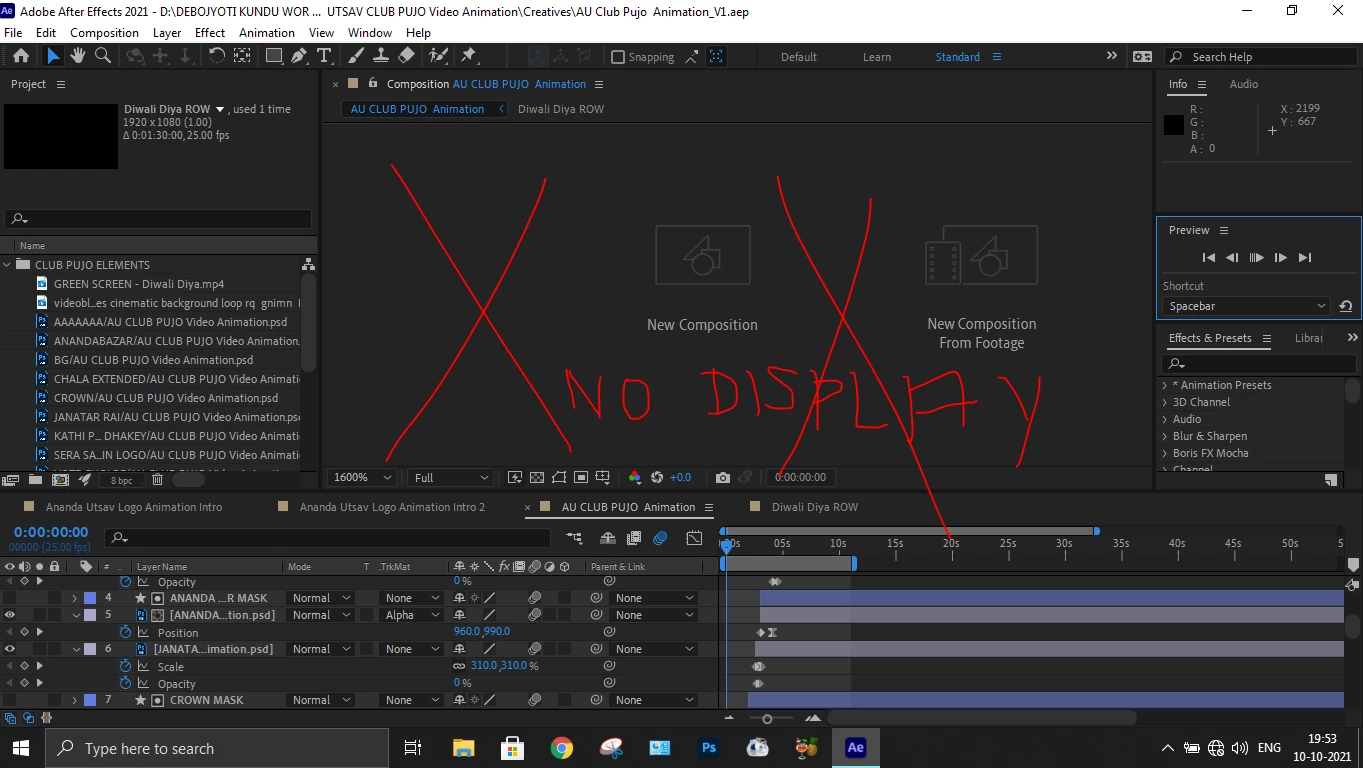This screenshot has width=1363, height=768.
Task: Open the Show Channel and Color Management icon
Action: [634, 478]
